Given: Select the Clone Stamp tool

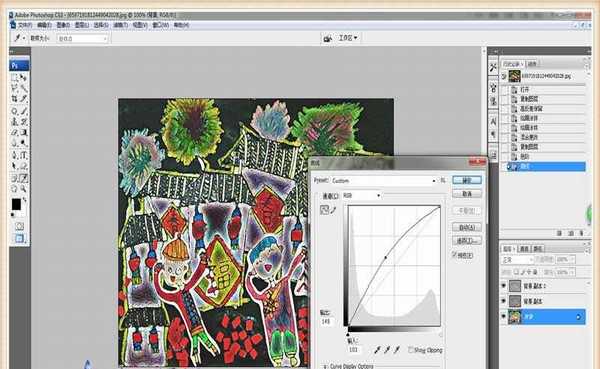Looking at the screenshot, I should pyautogui.click(x=15, y=122).
